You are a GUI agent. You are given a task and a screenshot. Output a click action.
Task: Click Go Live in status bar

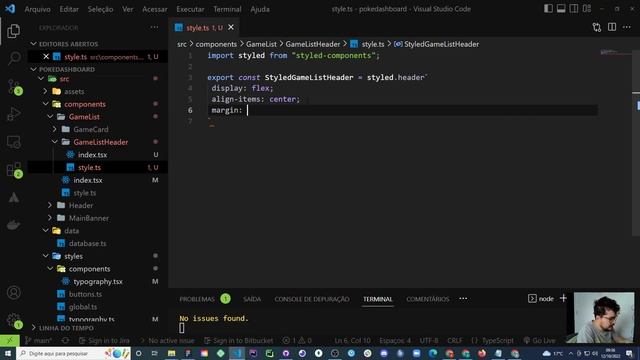539,340
